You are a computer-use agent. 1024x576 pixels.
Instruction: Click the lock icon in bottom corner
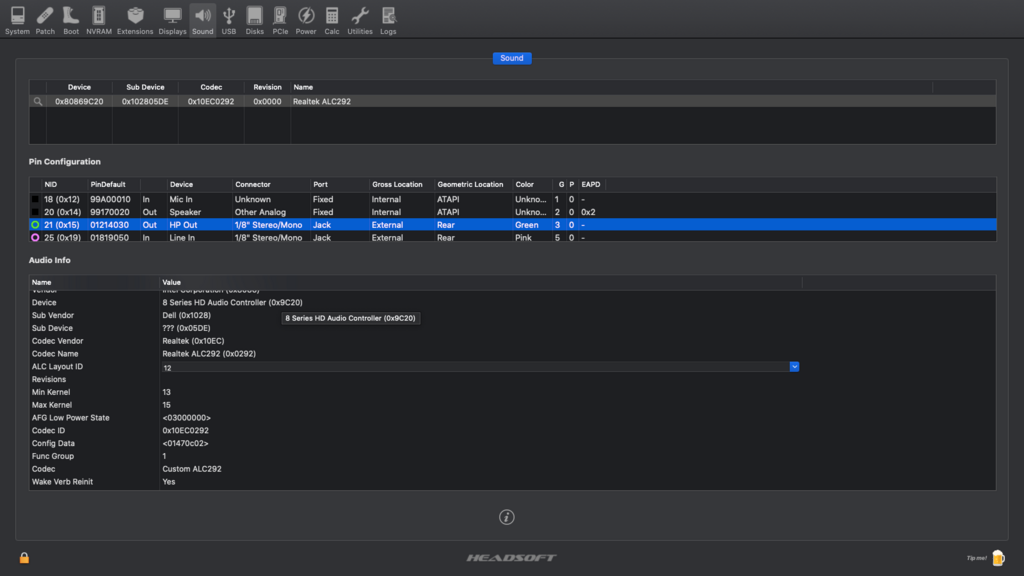[x=24, y=558]
